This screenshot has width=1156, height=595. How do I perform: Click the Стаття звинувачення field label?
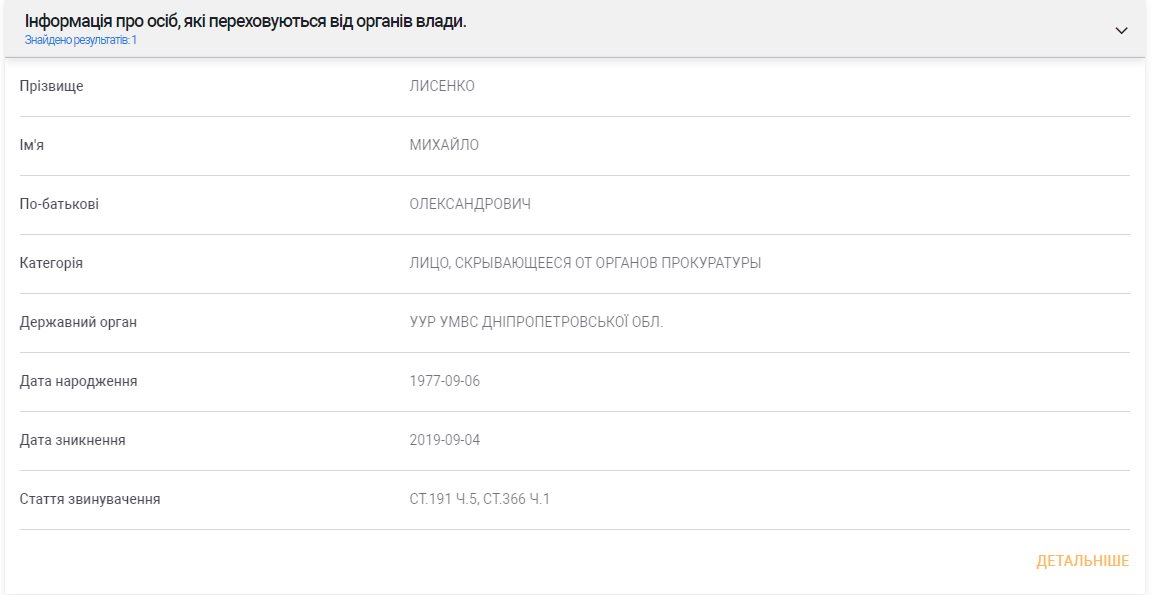click(90, 499)
